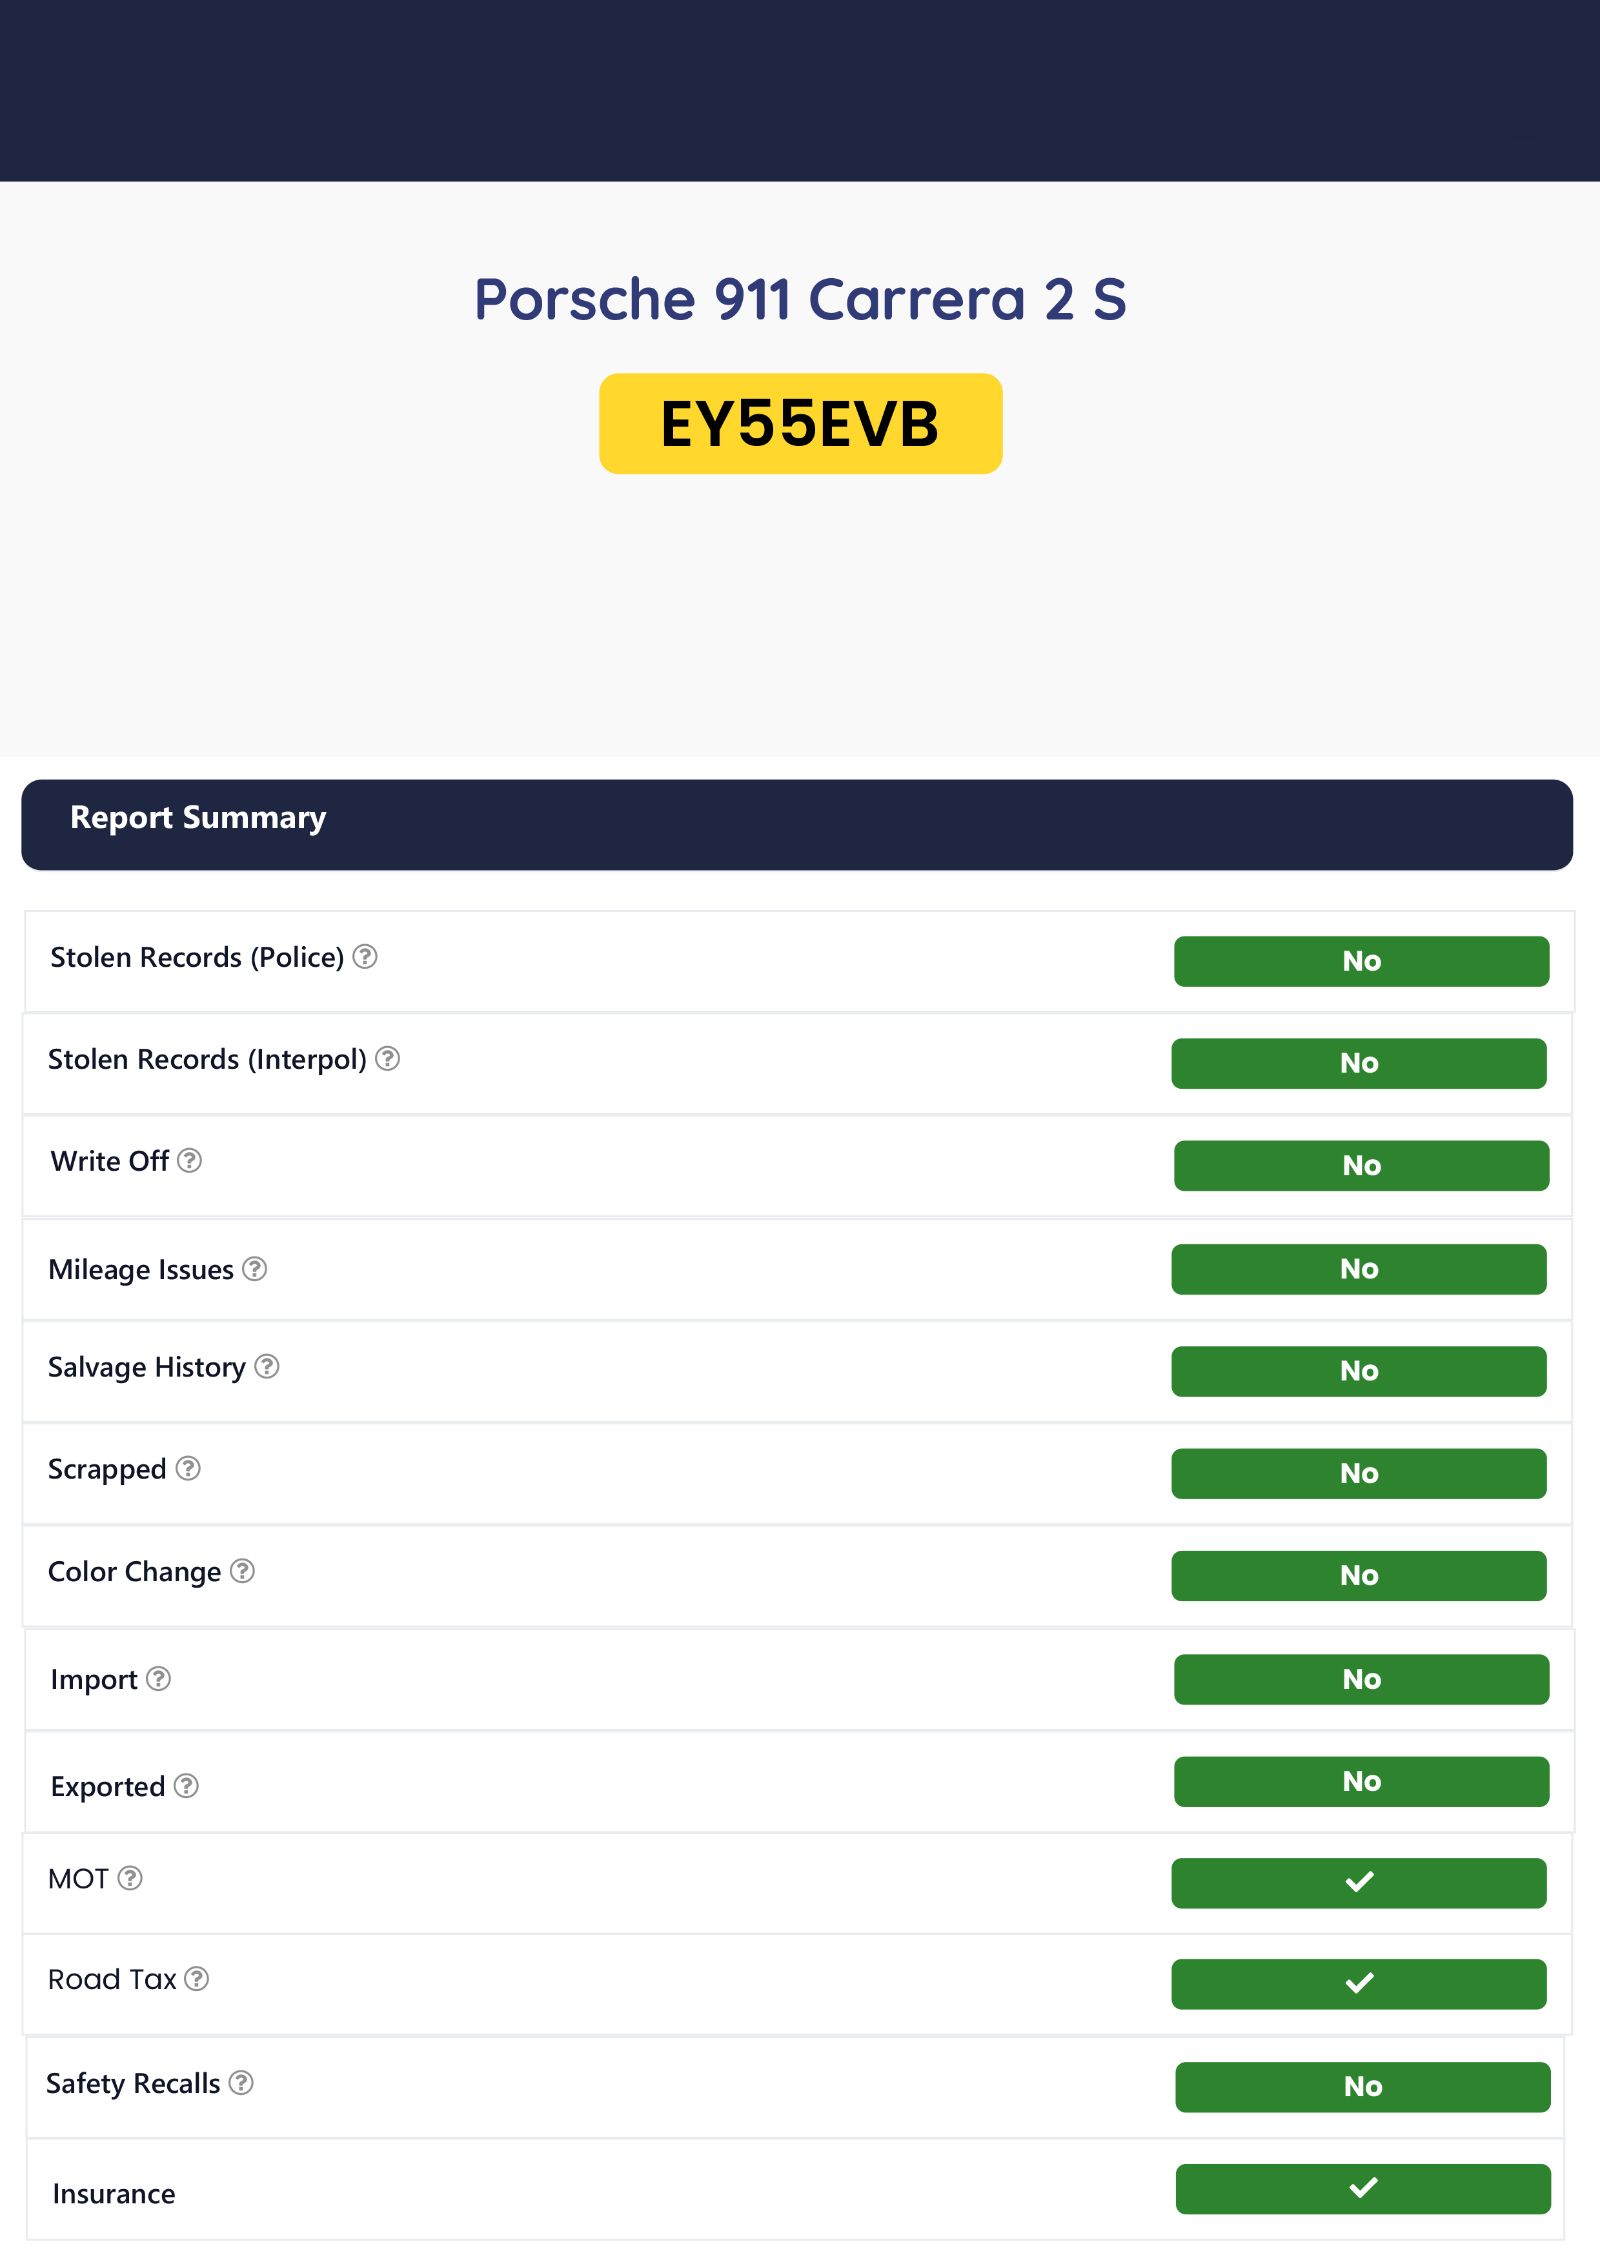
Task: Click the Write Off question mark icon
Action: [189, 1160]
